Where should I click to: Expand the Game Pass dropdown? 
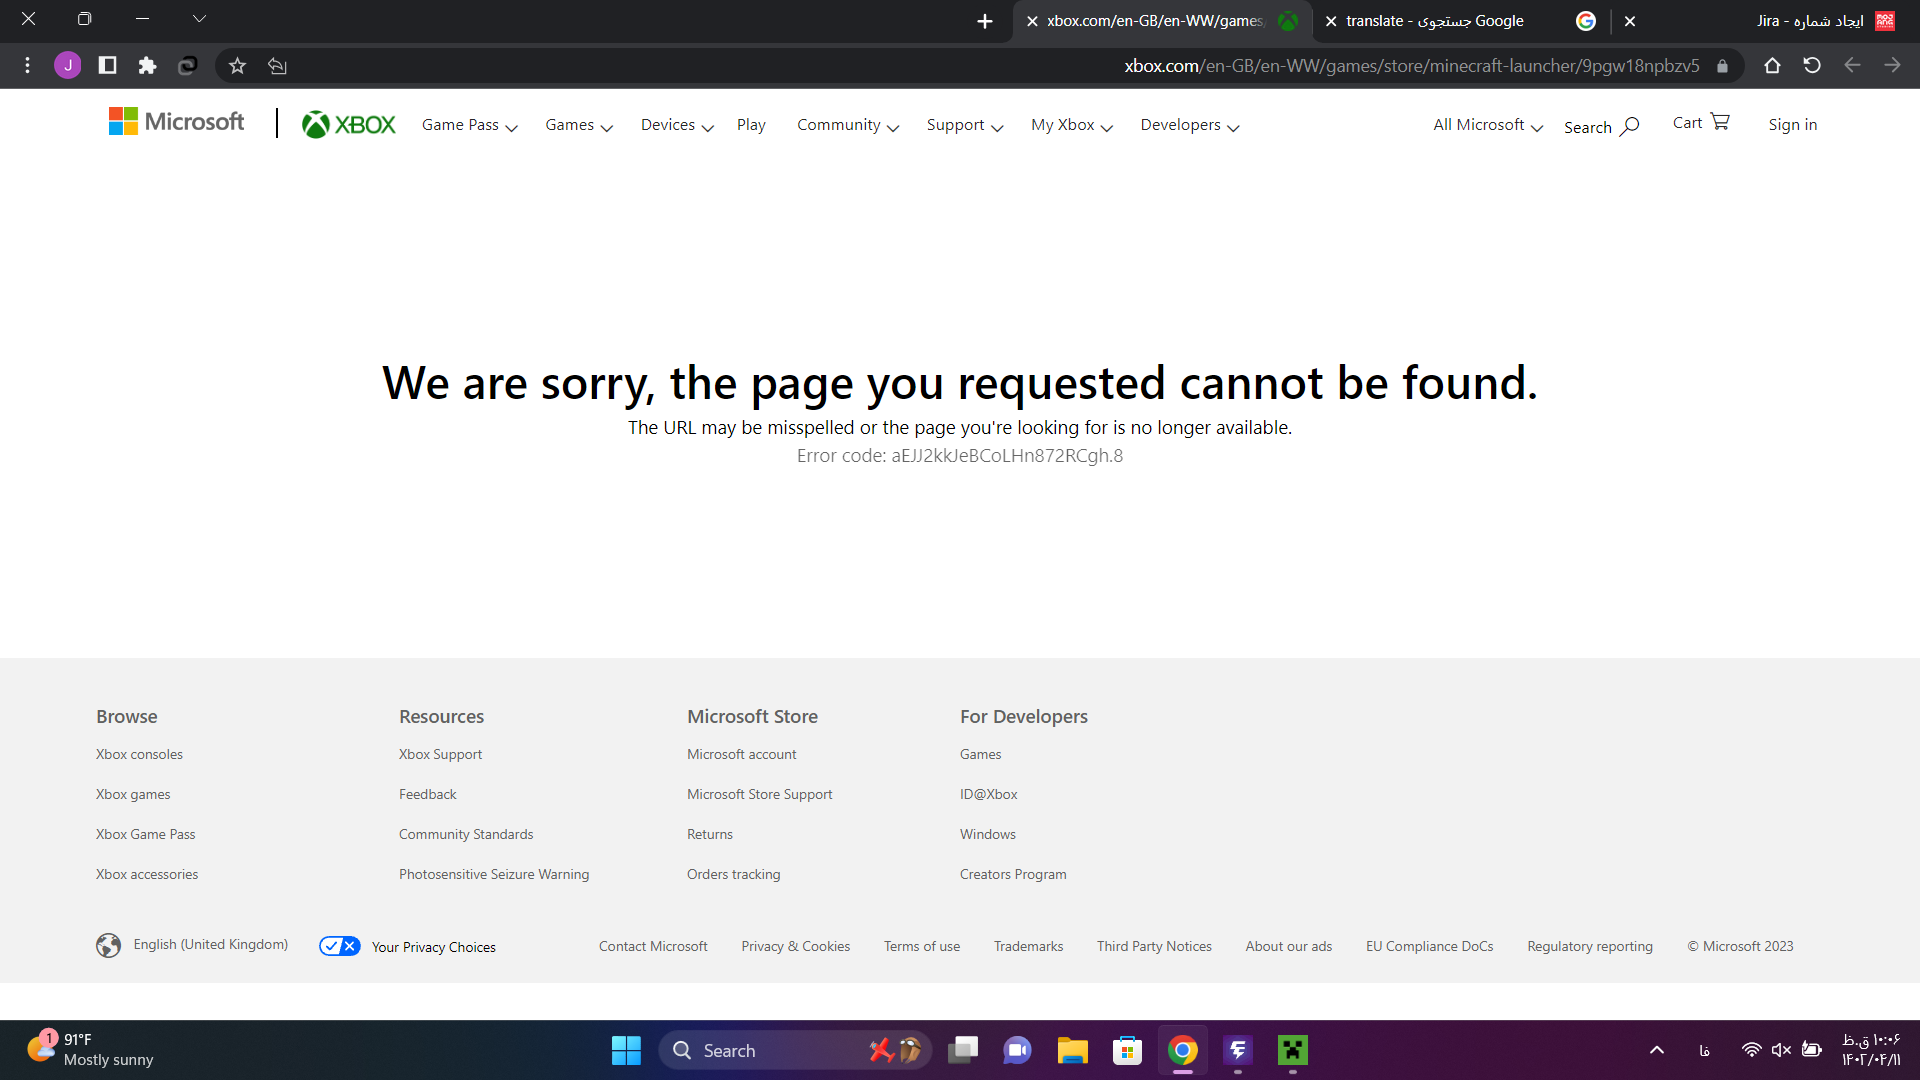469,125
